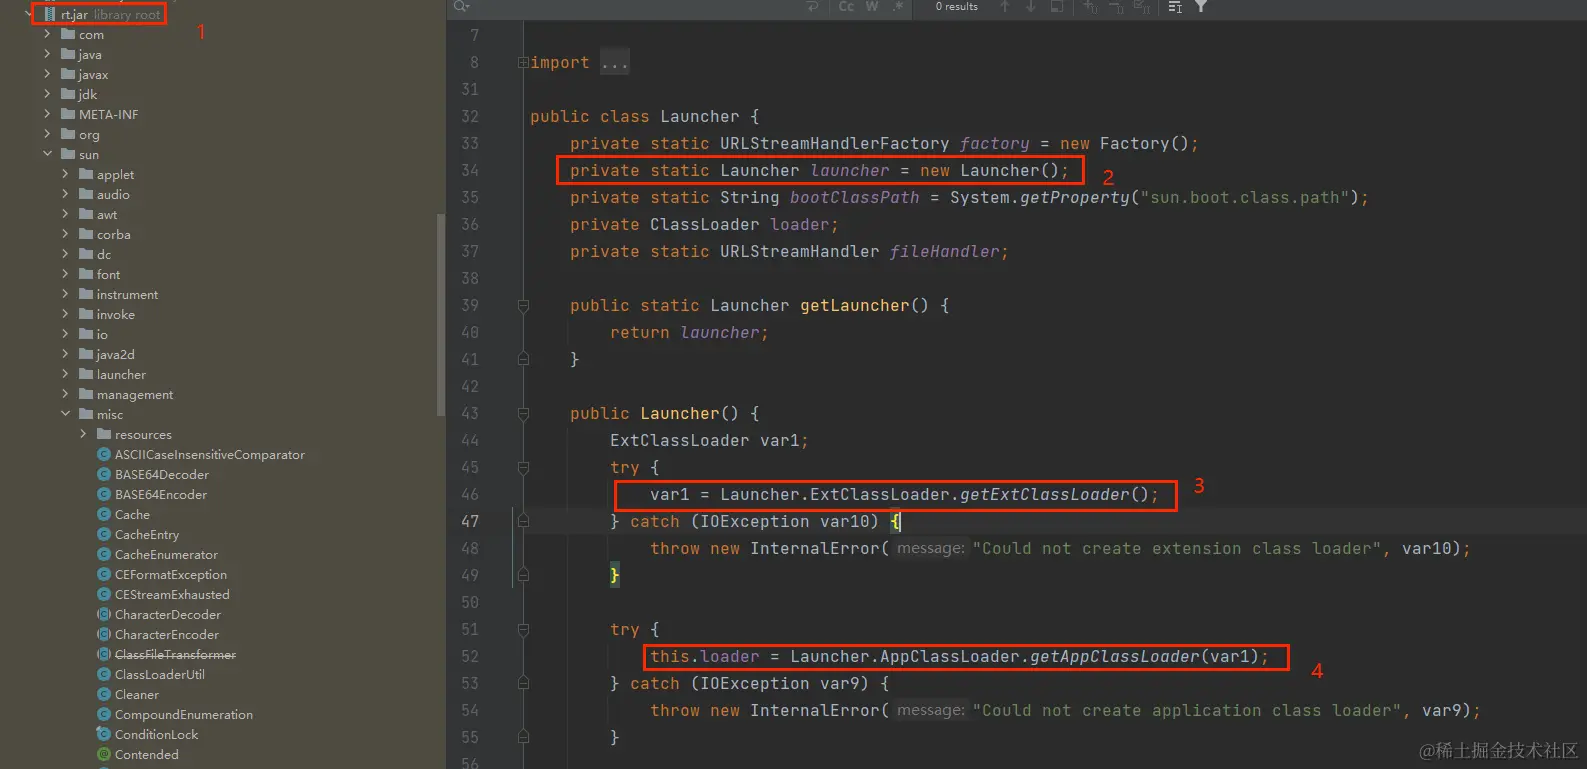Collapse the misc package
This screenshot has width=1587, height=769.
[x=65, y=414]
